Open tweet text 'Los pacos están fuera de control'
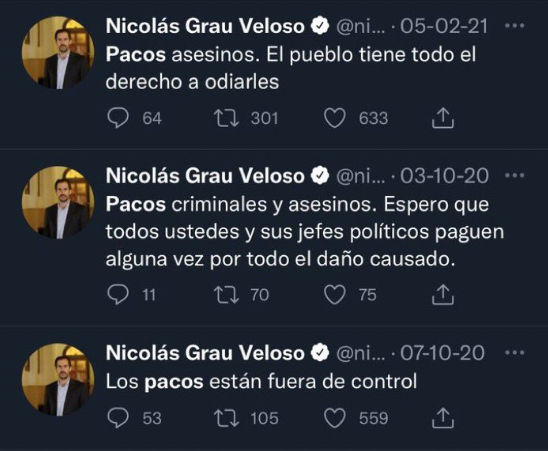The width and height of the screenshot is (548, 451). point(261,381)
